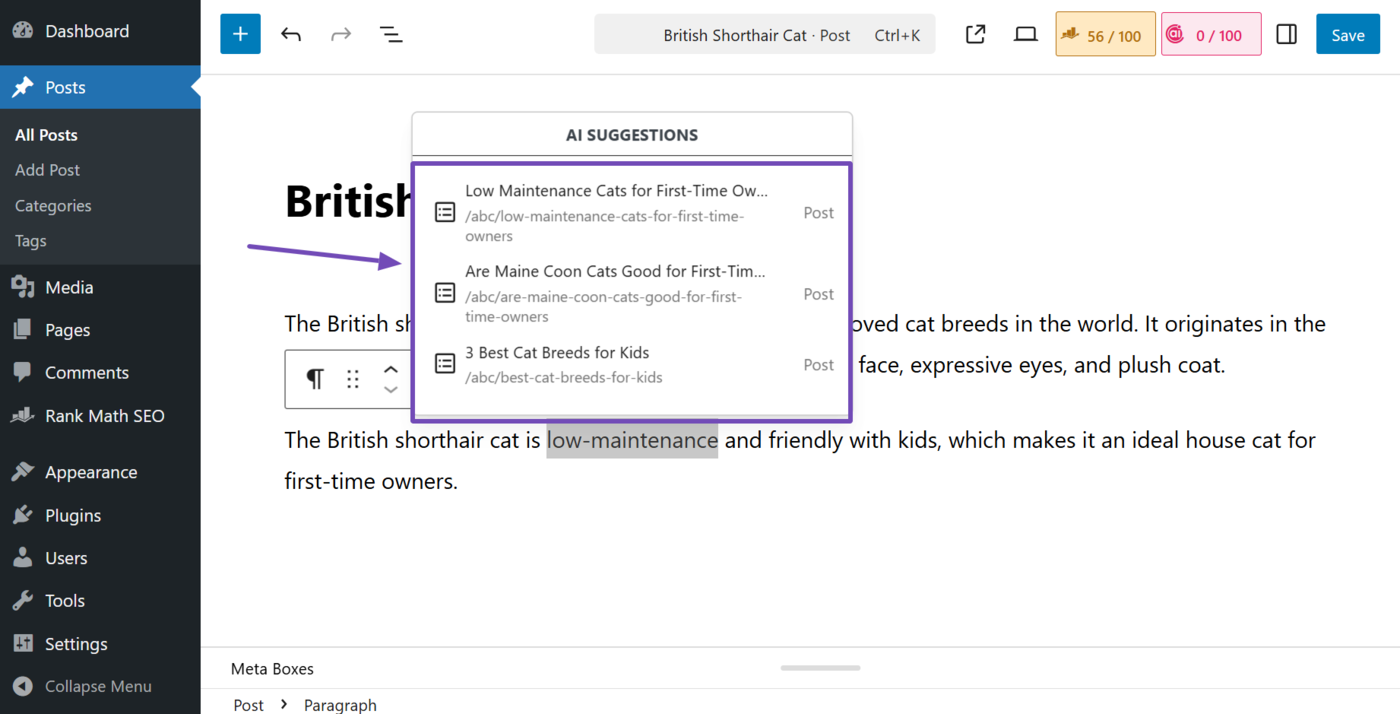Move paragraph block up with chevron
This screenshot has height=714, width=1400.
tap(391, 370)
